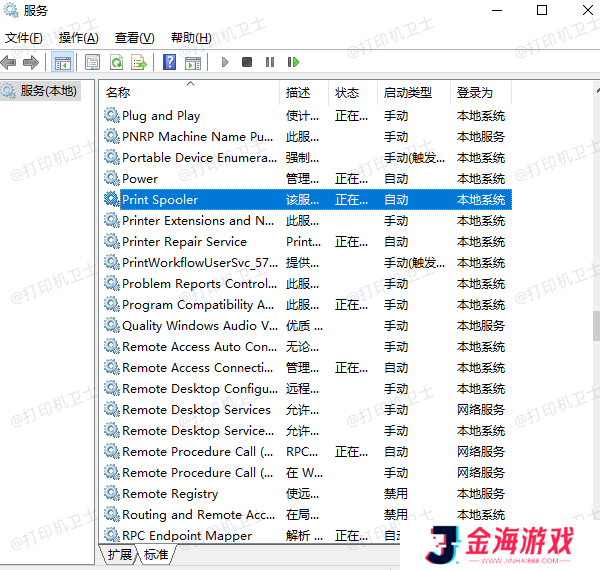Select Problem Reports Control... service

199,284
